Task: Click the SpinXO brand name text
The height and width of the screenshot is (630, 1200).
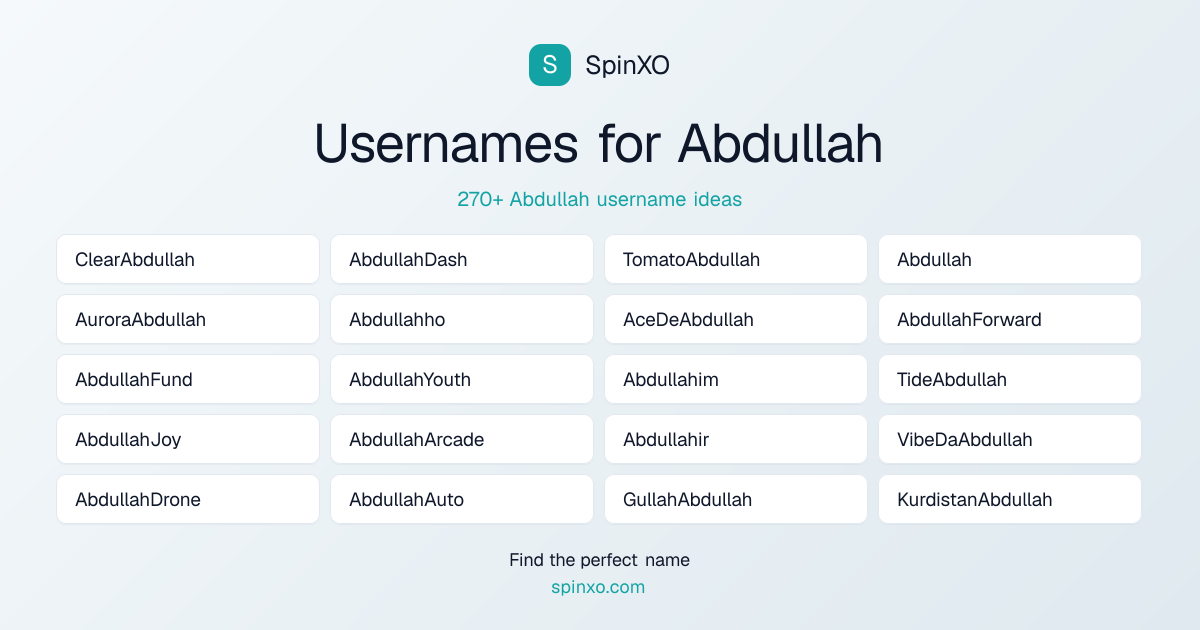Action: (627, 65)
